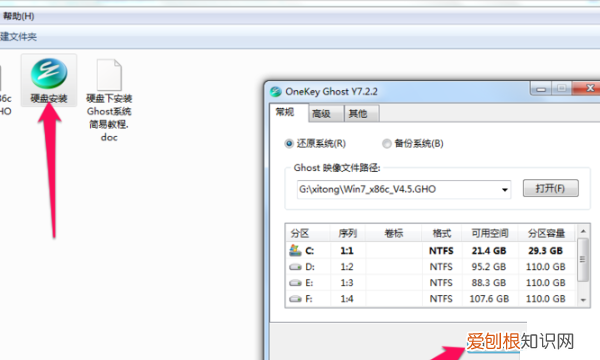The width and height of the screenshot is (600, 360).
Task: Click the 可用空间 column header
Action: pos(490,233)
